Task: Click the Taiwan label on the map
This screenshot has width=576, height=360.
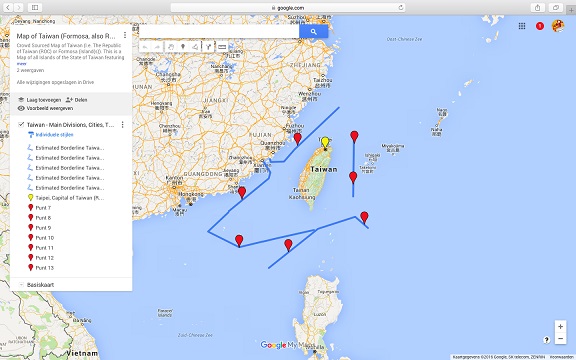Action: click(x=324, y=169)
